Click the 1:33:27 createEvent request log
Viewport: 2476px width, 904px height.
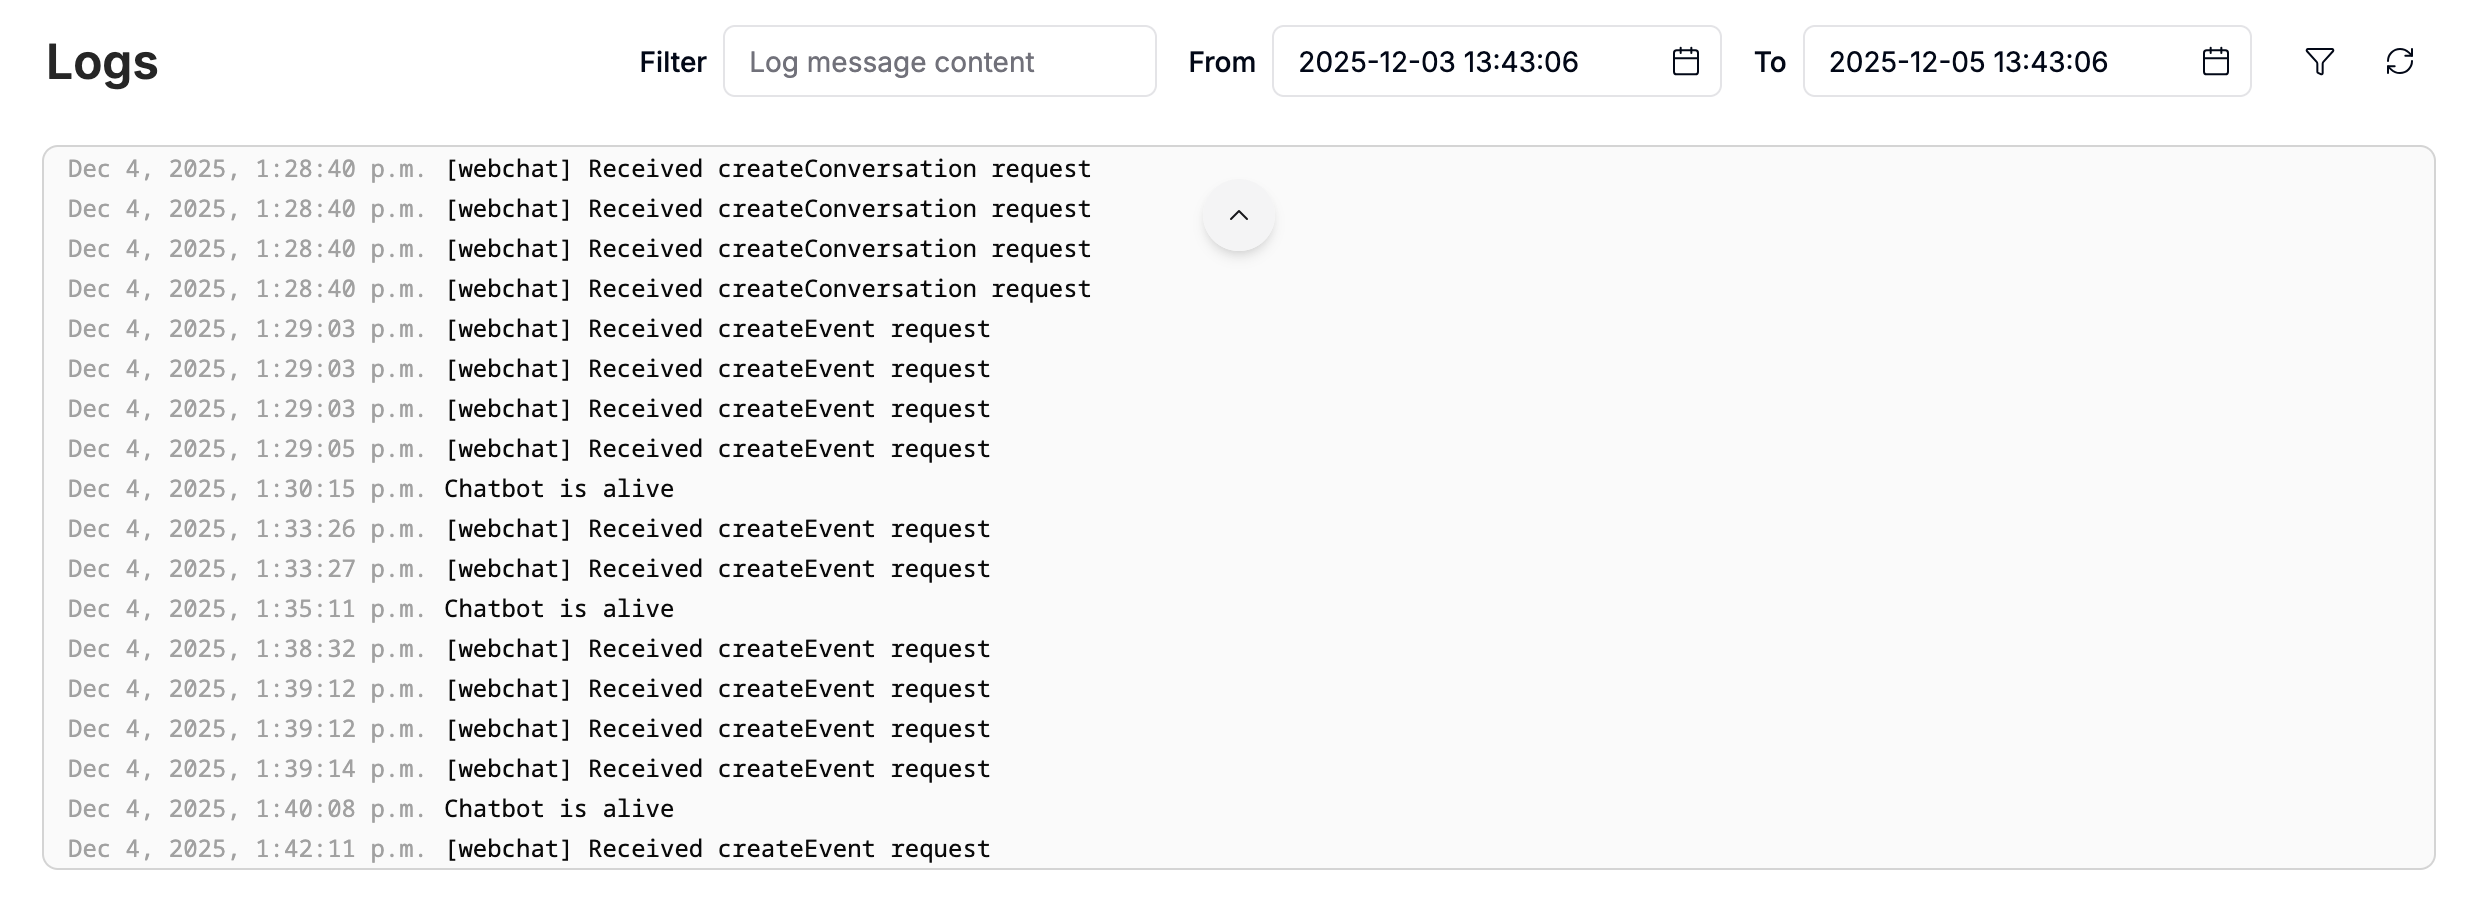click(x=529, y=569)
